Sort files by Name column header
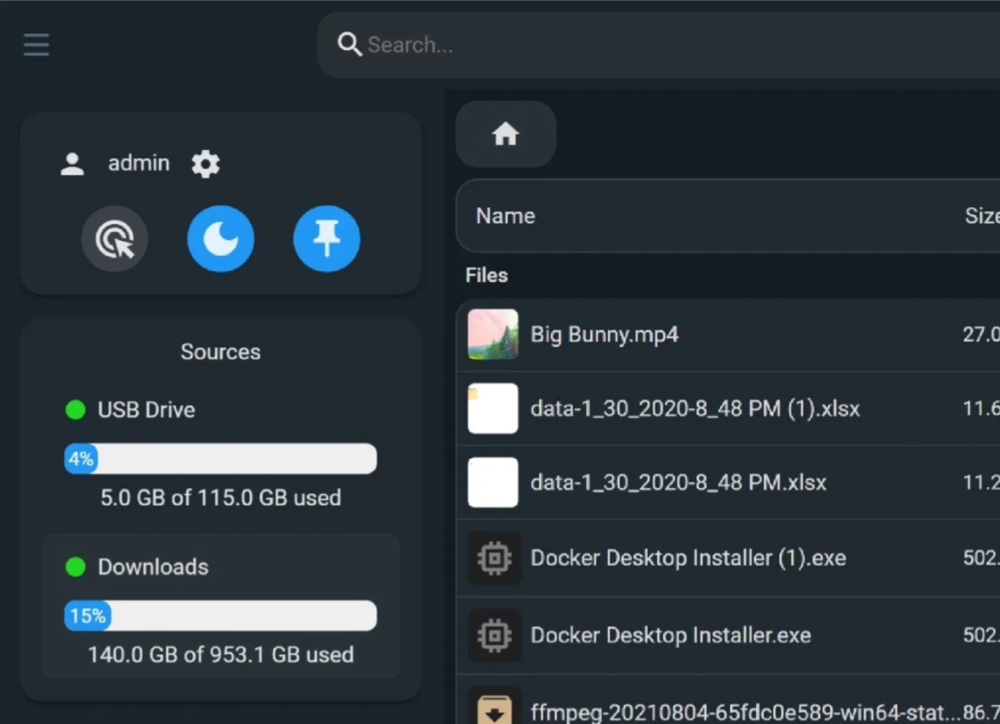Screen dimensions: 1000x724 pos(505,216)
